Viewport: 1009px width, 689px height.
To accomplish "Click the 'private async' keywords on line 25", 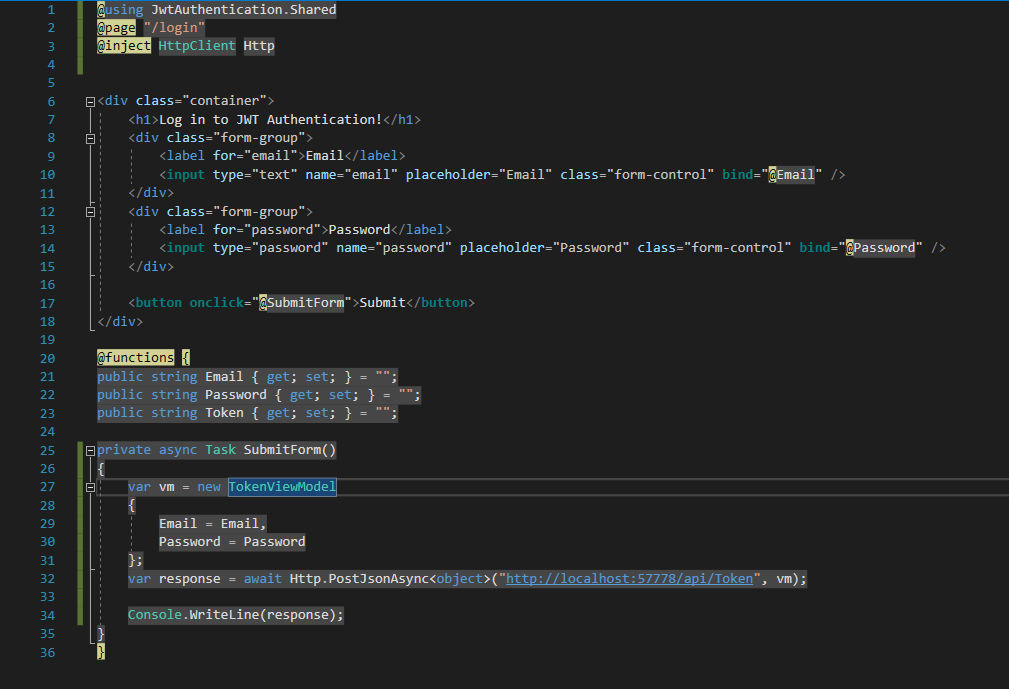I will [x=147, y=449].
